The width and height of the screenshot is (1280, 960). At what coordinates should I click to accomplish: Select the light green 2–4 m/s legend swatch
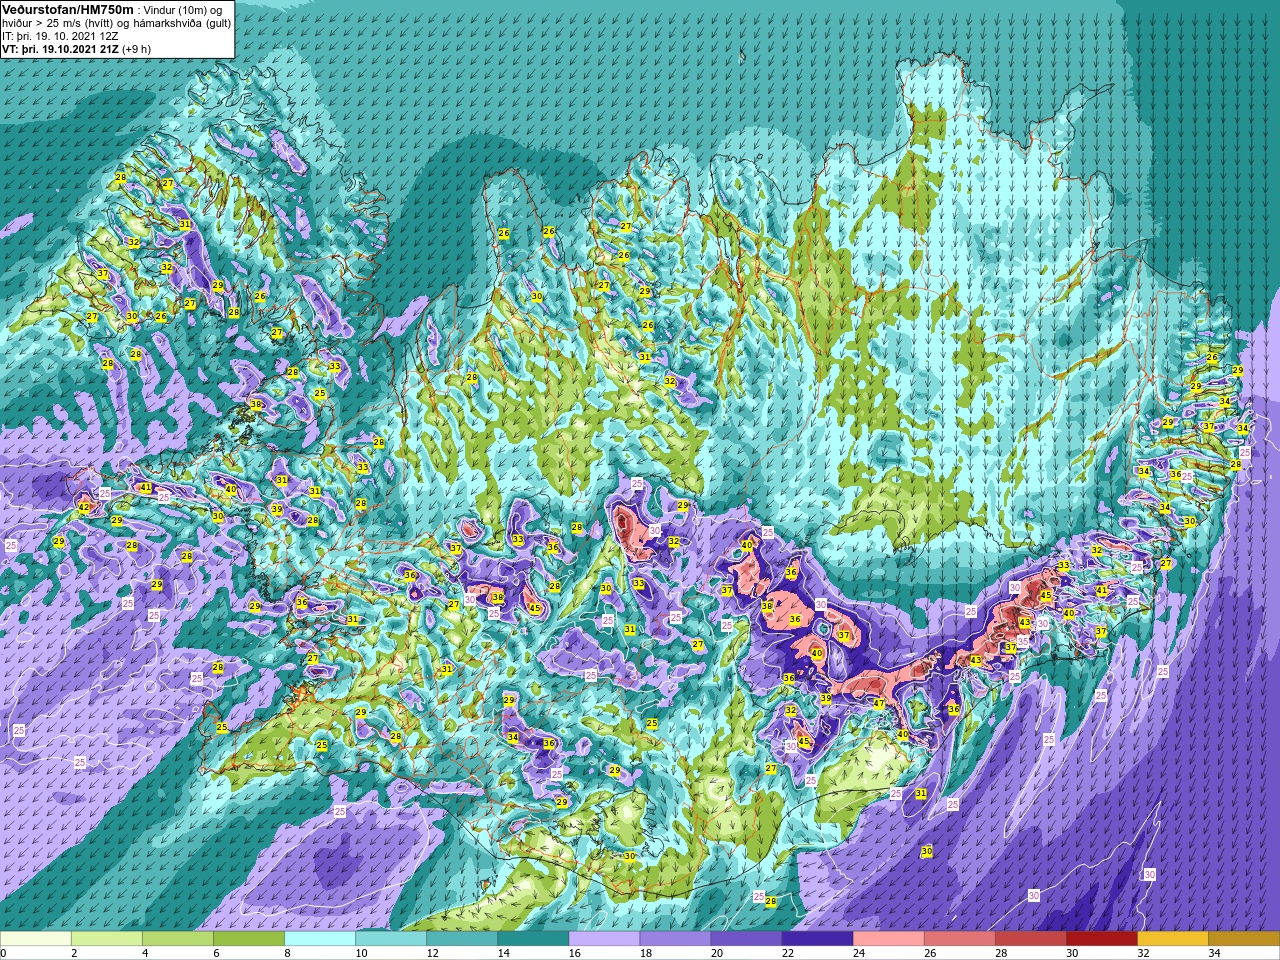pos(107,939)
